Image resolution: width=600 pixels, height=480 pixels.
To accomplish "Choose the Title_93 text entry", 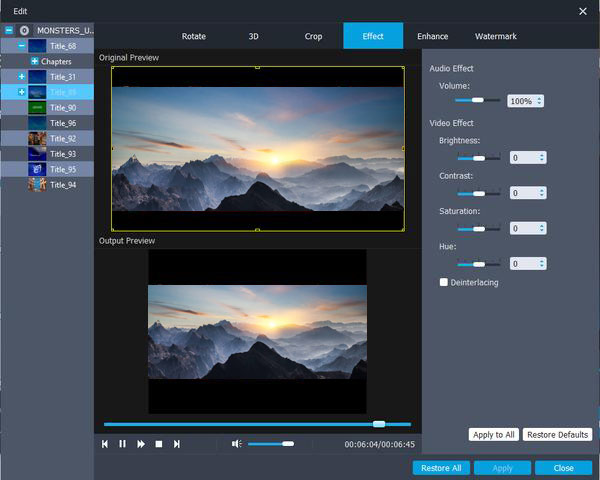I will click(63, 154).
